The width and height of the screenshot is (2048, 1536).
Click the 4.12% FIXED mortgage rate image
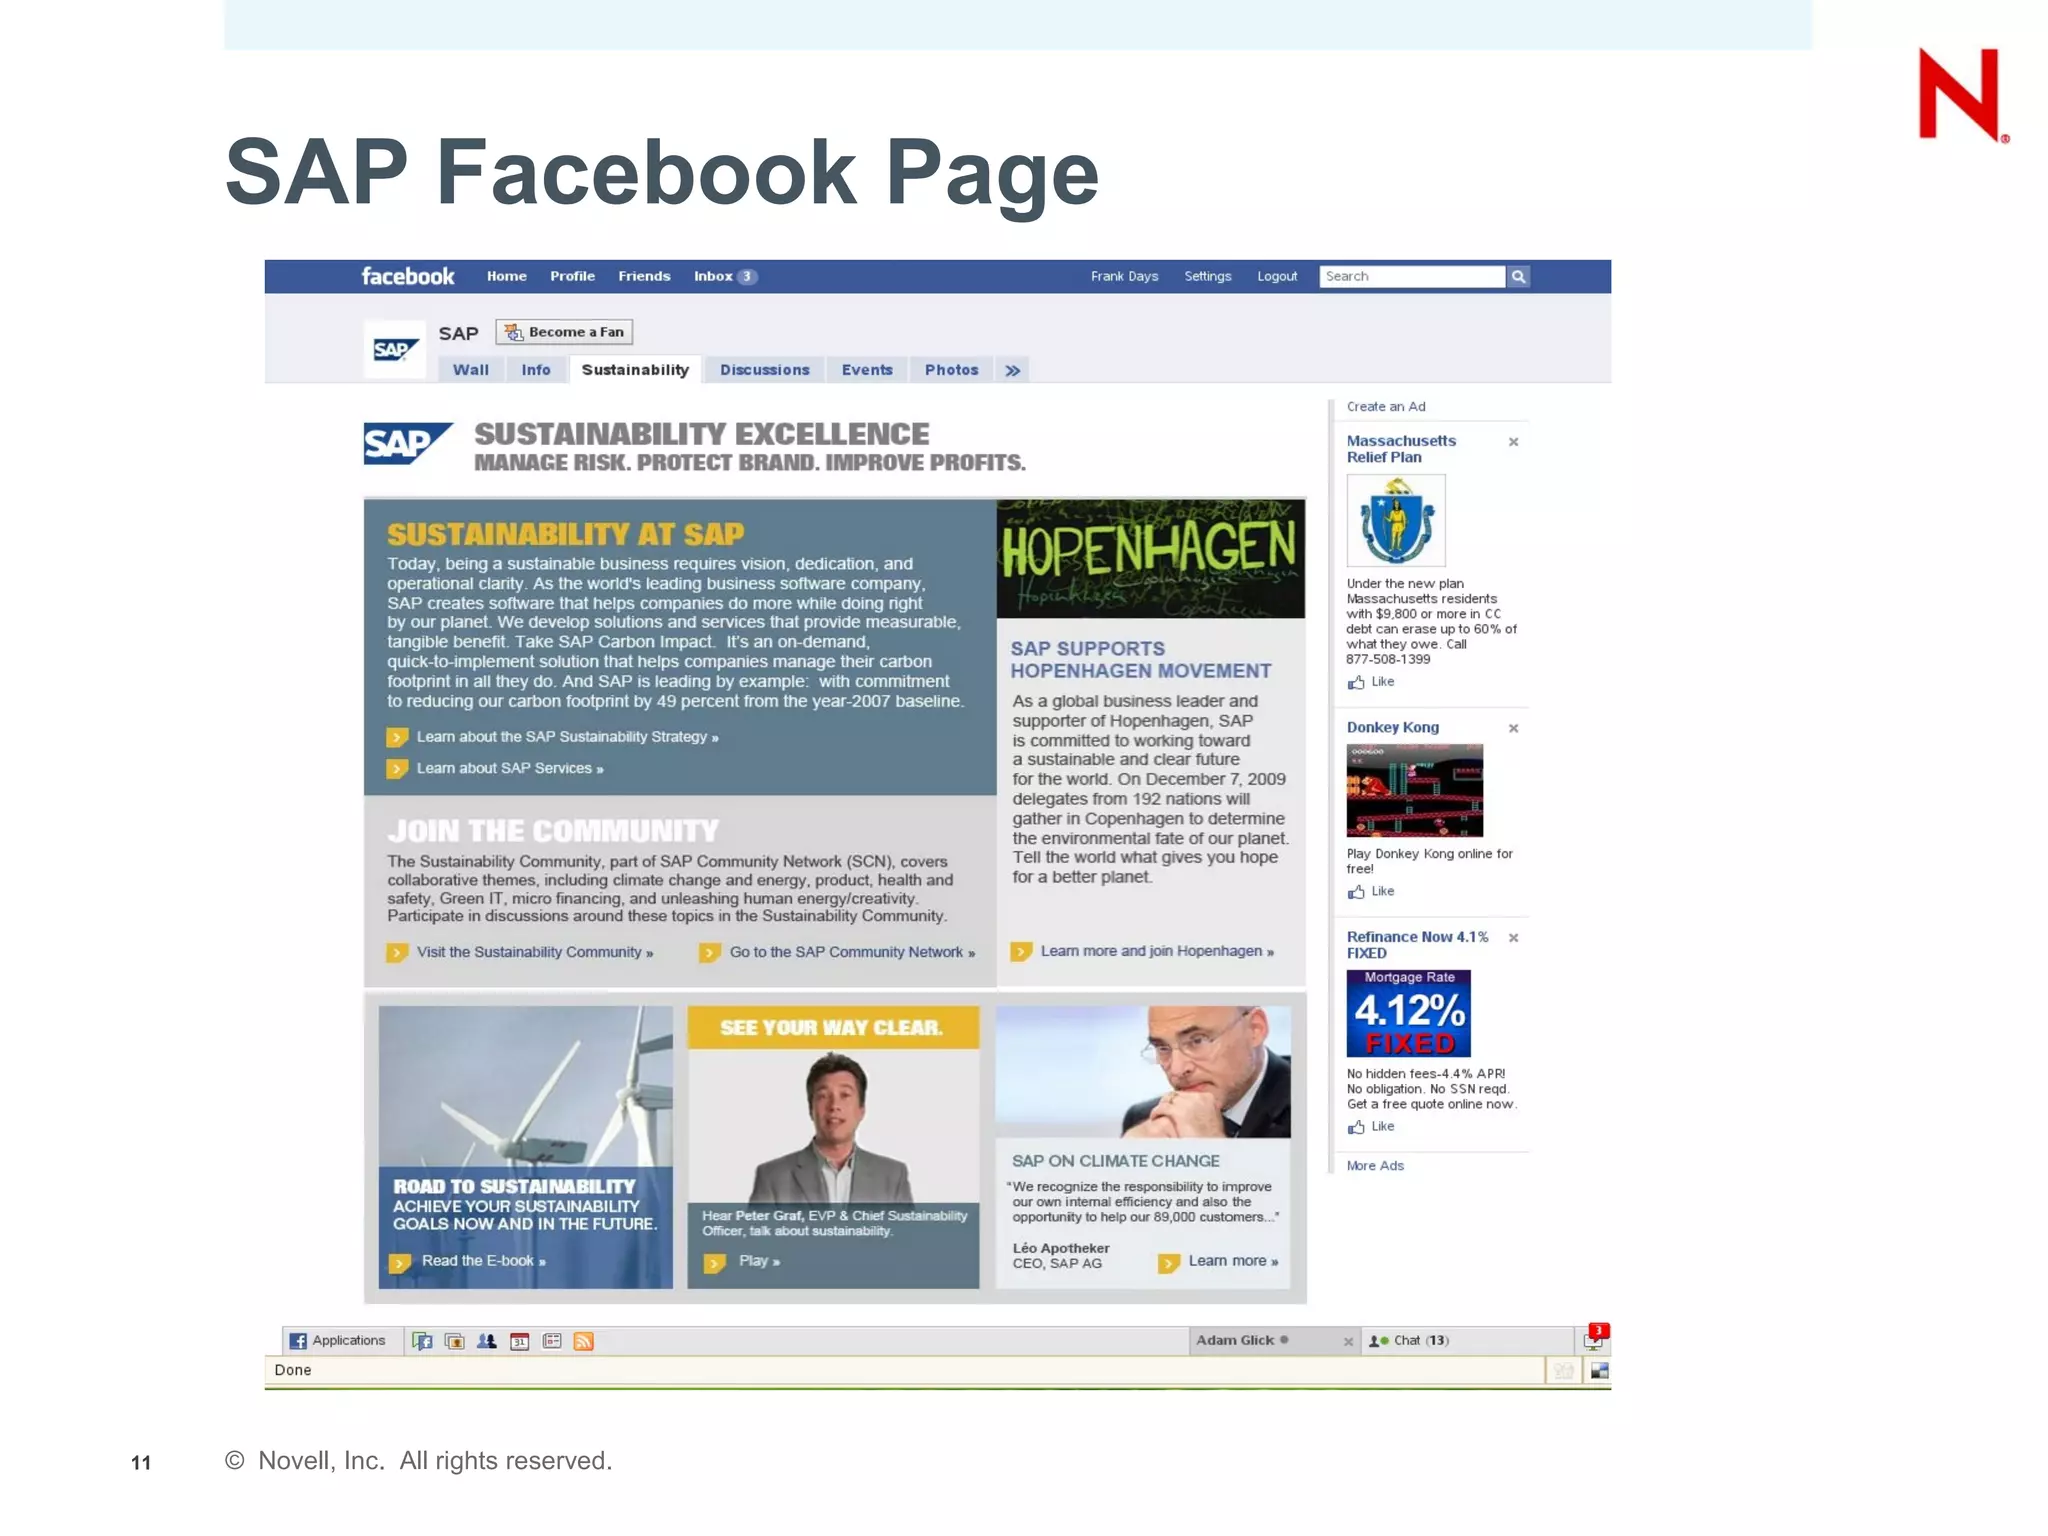[x=1408, y=1013]
